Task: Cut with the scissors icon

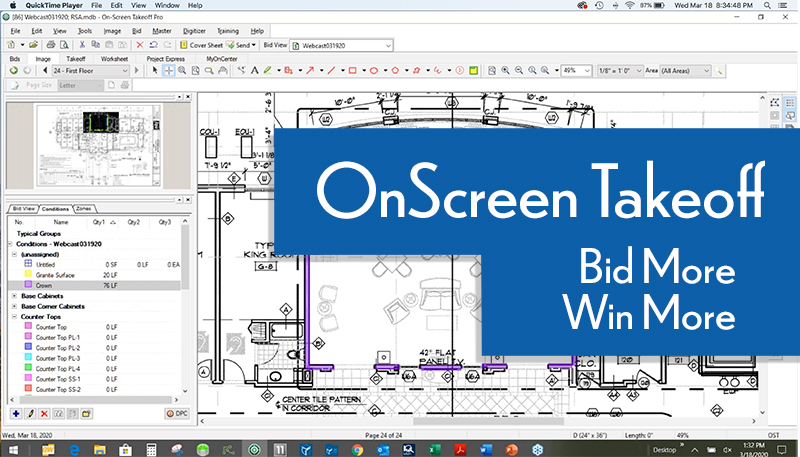Action: (82, 45)
